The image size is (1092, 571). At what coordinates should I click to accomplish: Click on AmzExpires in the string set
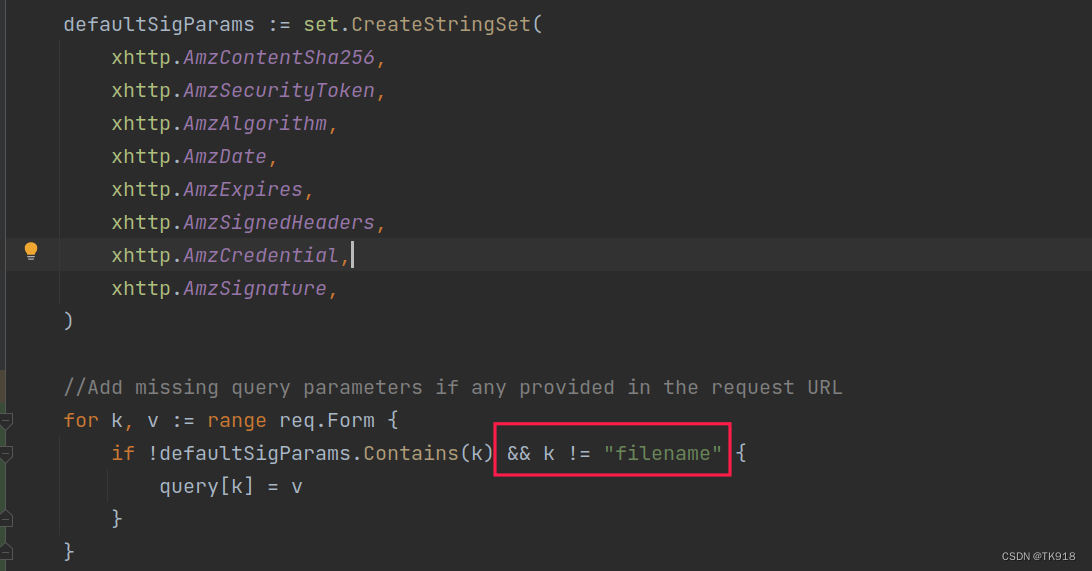coord(243,189)
